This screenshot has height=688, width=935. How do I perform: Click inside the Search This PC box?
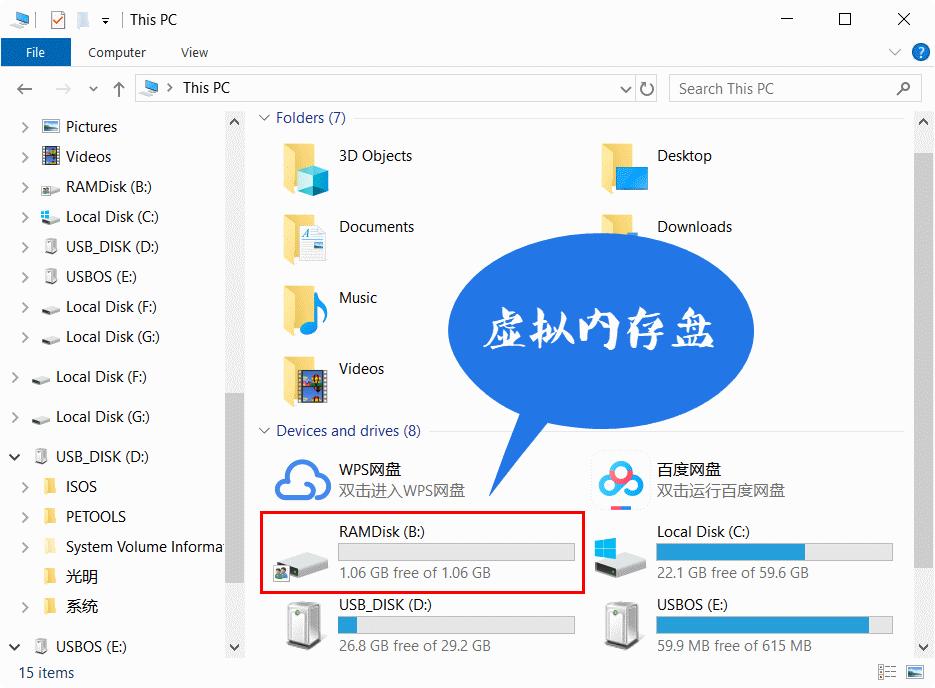[x=780, y=88]
